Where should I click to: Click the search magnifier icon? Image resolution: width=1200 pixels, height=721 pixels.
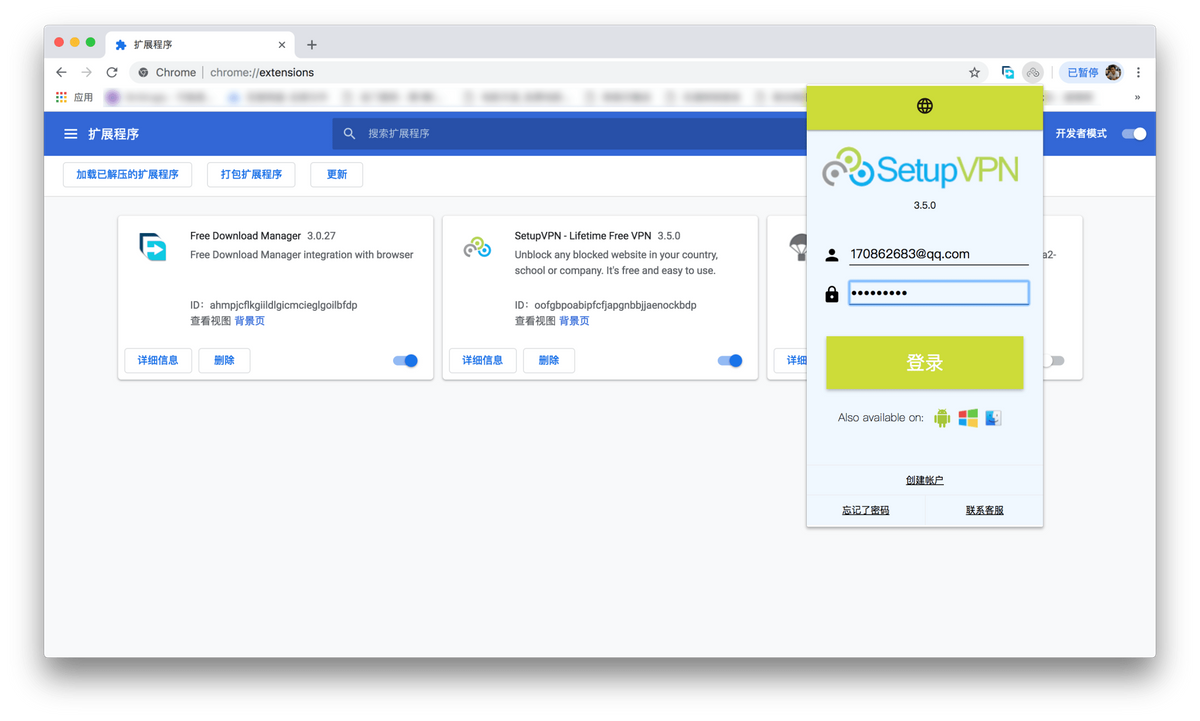point(349,133)
